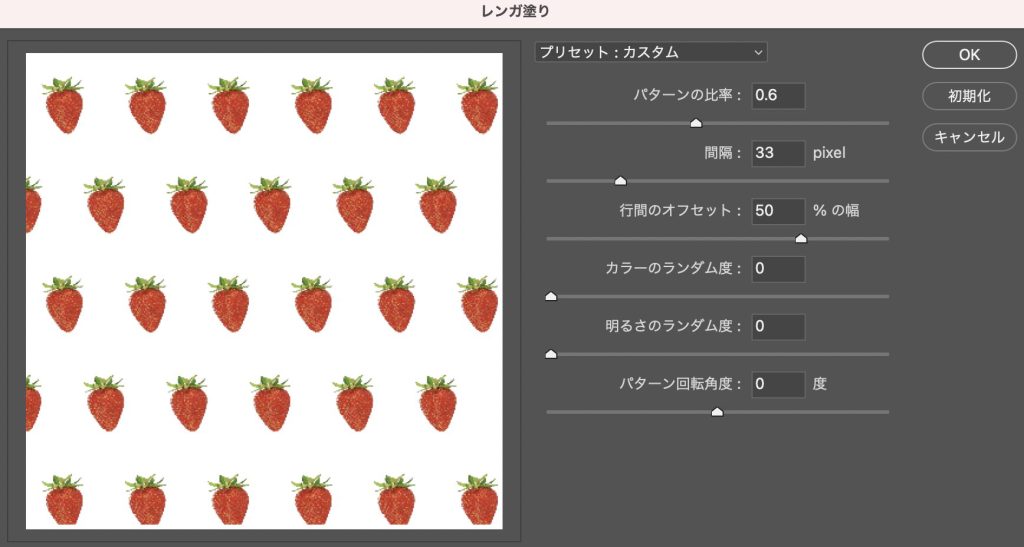The height and width of the screenshot is (547, 1024).
Task: Click the 明るさのランダム度 slider handle
Action: [x=551, y=354]
